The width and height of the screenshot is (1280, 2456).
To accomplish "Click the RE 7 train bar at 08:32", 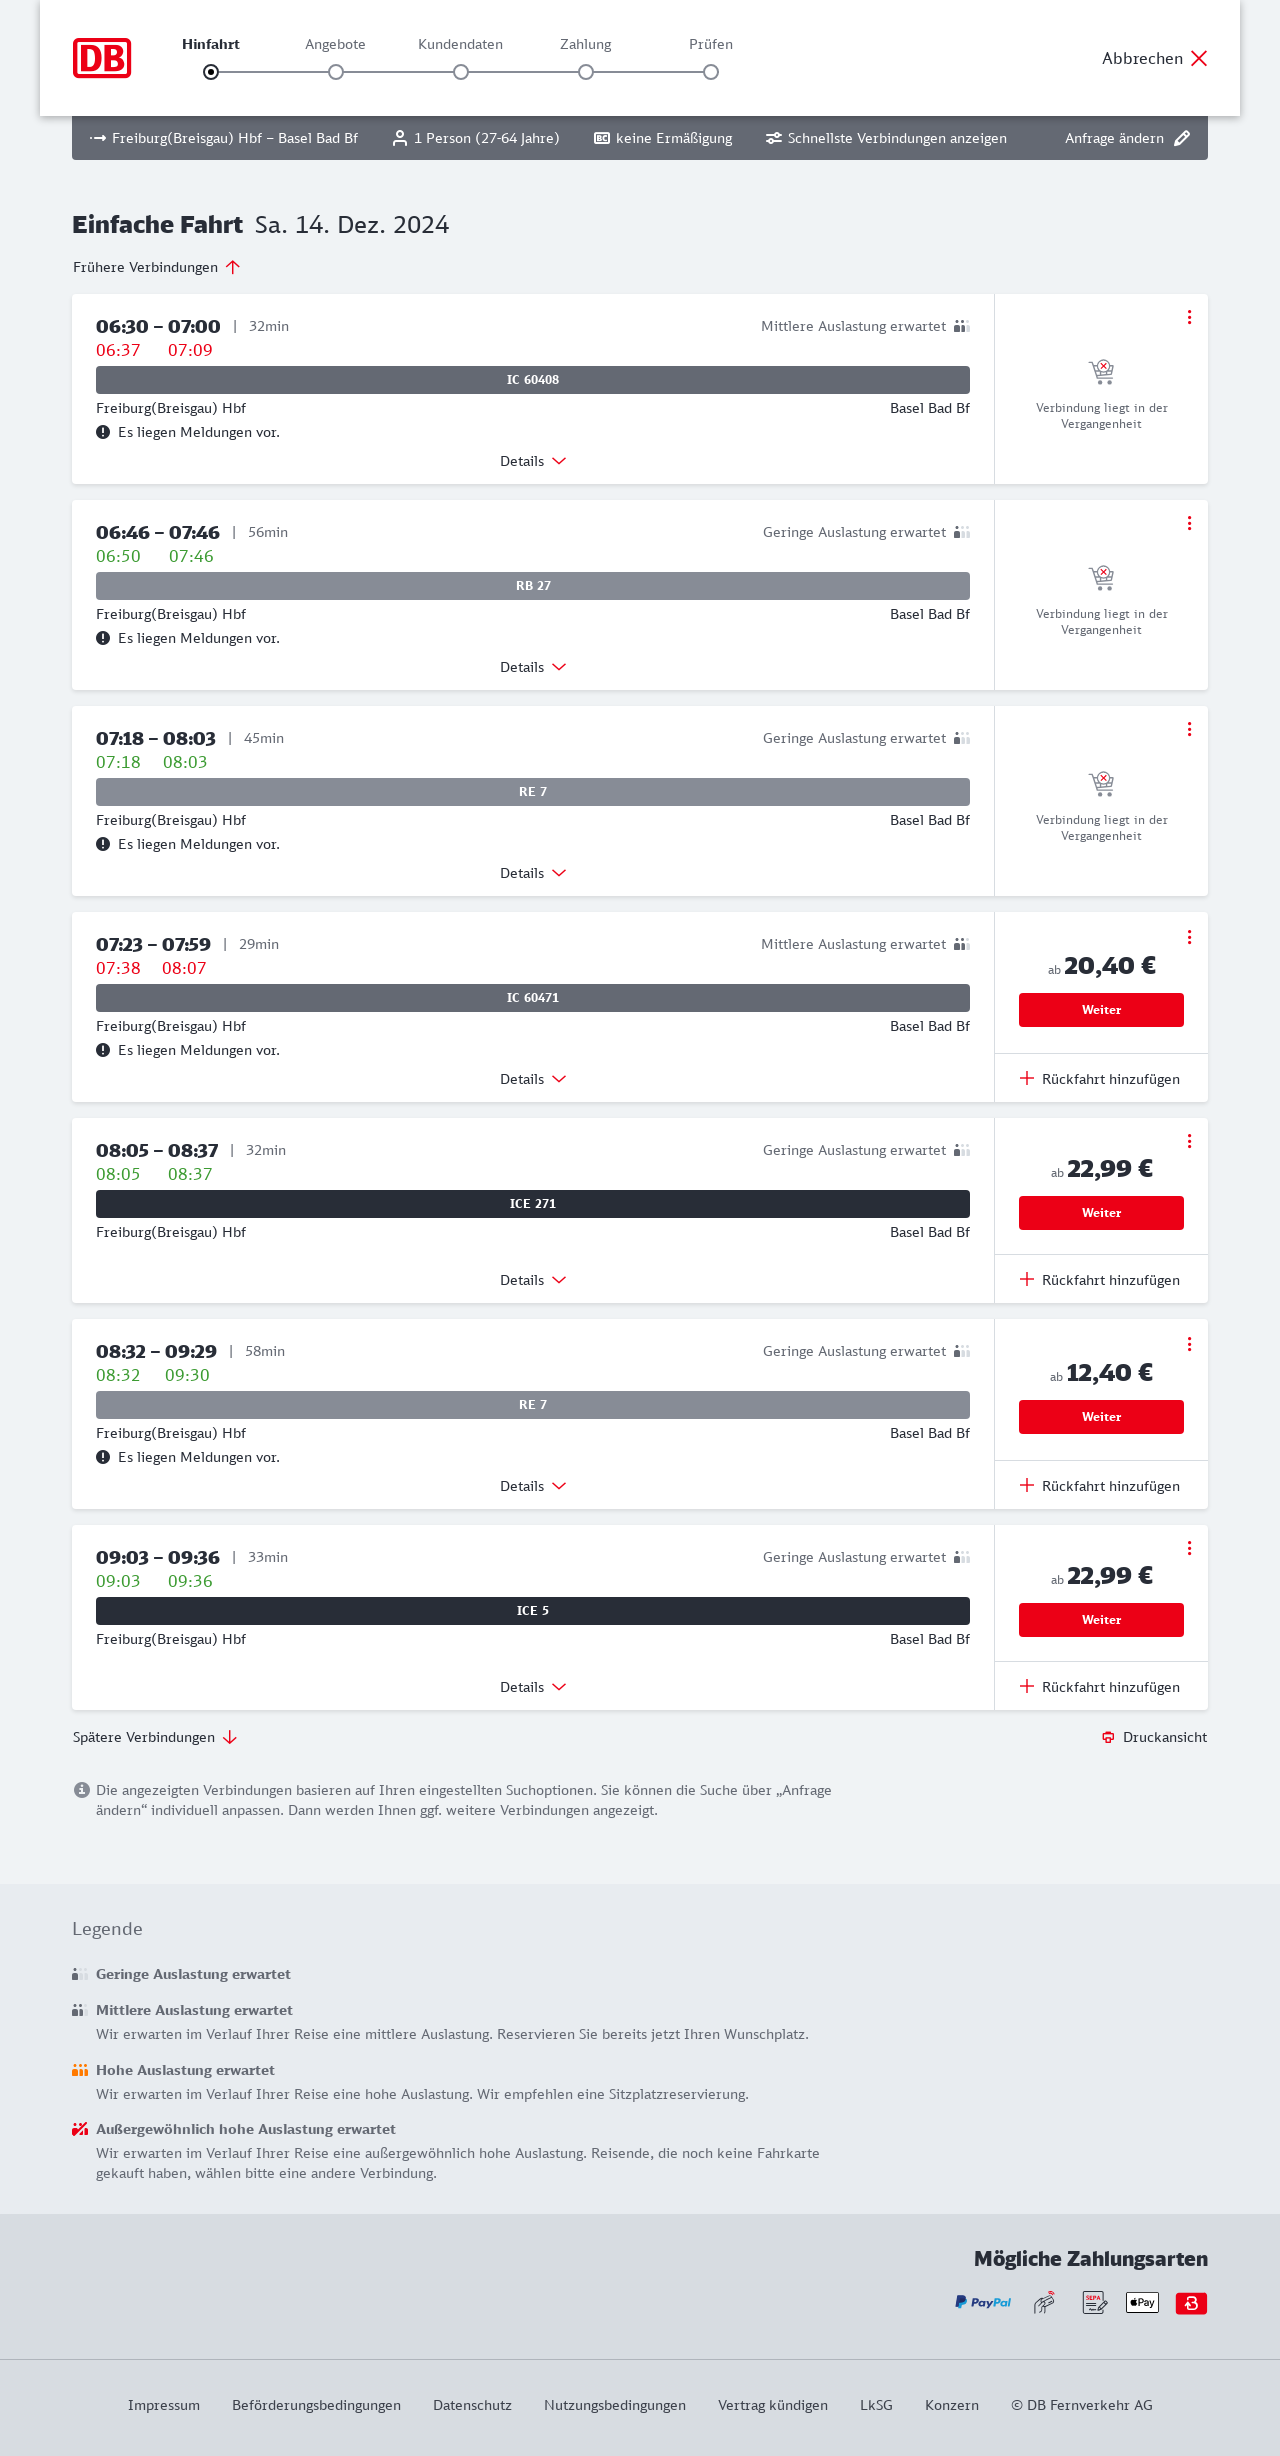I will point(533,1405).
